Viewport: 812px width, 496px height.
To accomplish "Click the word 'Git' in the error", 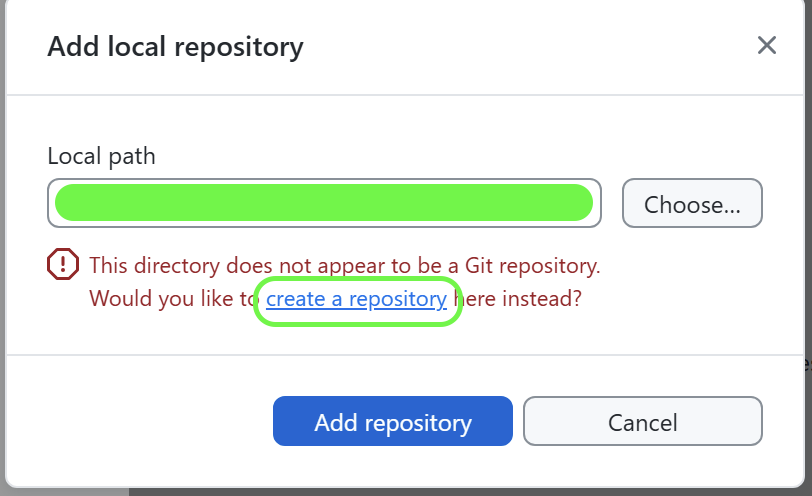I will coord(478,266).
